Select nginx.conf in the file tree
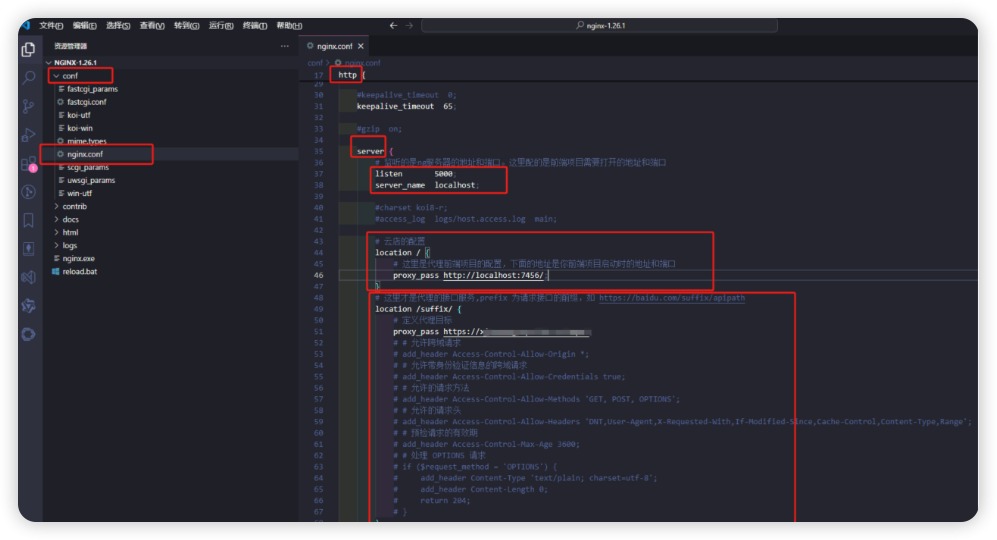Image resolution: width=997 pixels, height=540 pixels. tap(171, 154)
